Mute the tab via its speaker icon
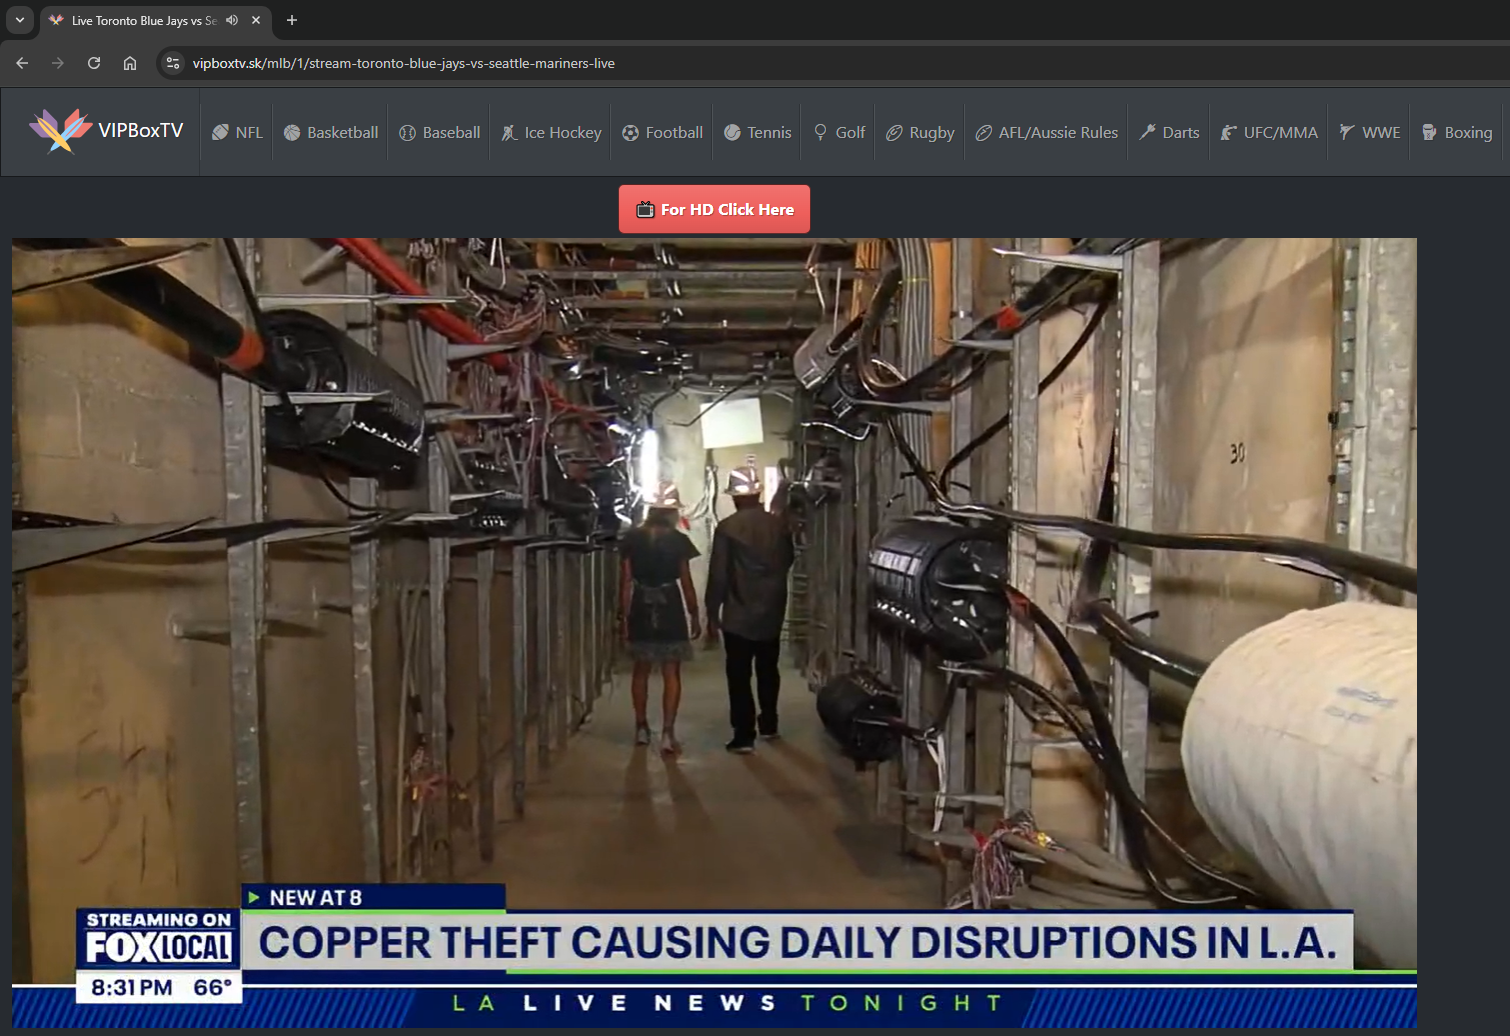 coord(232,20)
